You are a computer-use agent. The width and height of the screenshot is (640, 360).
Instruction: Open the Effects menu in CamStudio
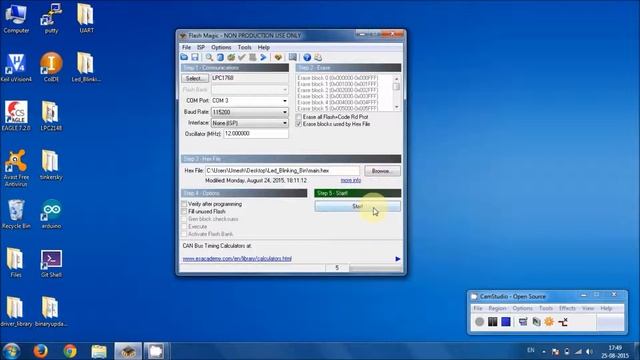click(567, 309)
